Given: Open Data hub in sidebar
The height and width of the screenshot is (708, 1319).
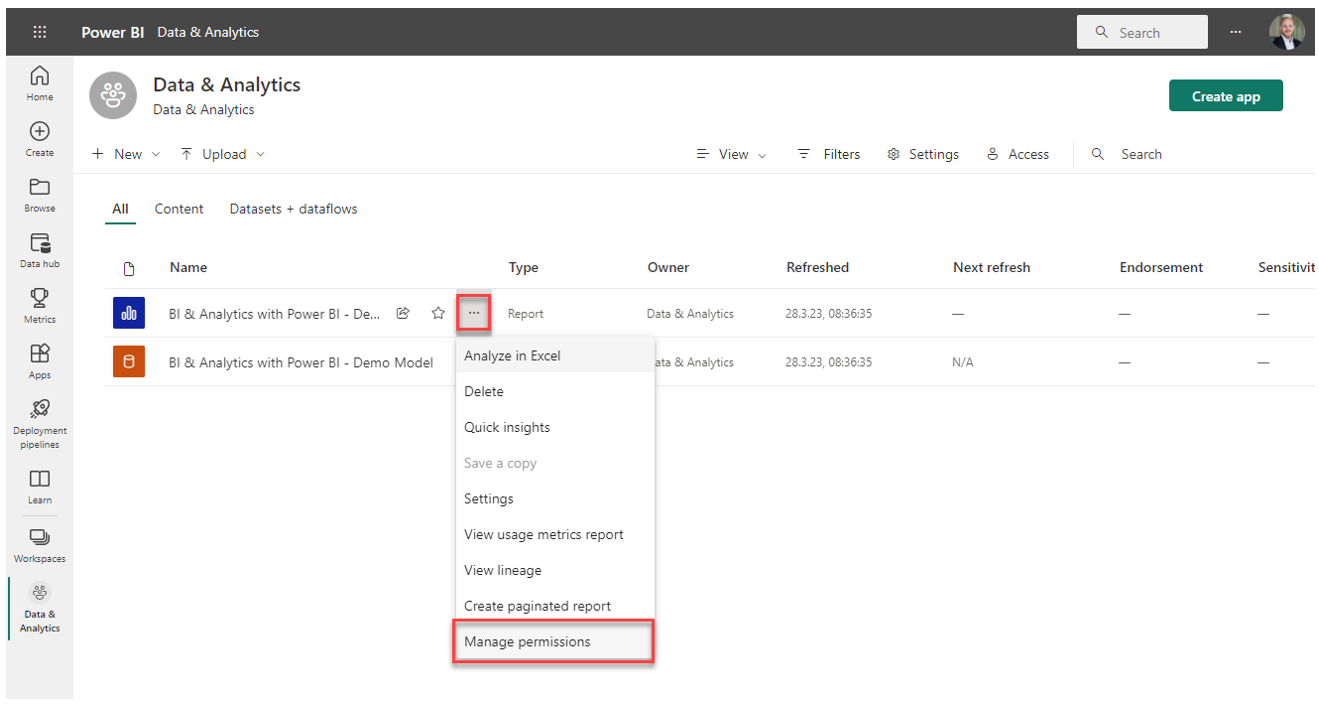Looking at the screenshot, I should click(x=40, y=251).
